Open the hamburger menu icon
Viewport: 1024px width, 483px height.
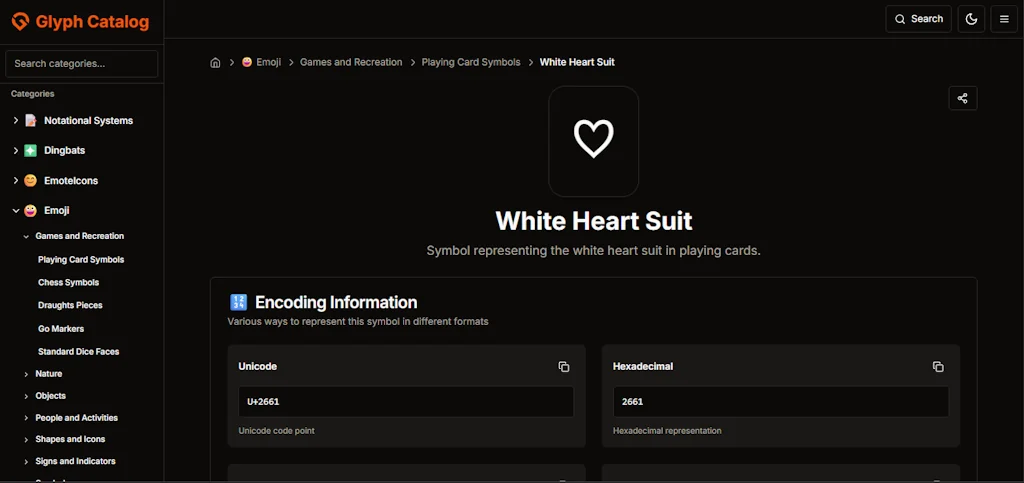click(1004, 19)
